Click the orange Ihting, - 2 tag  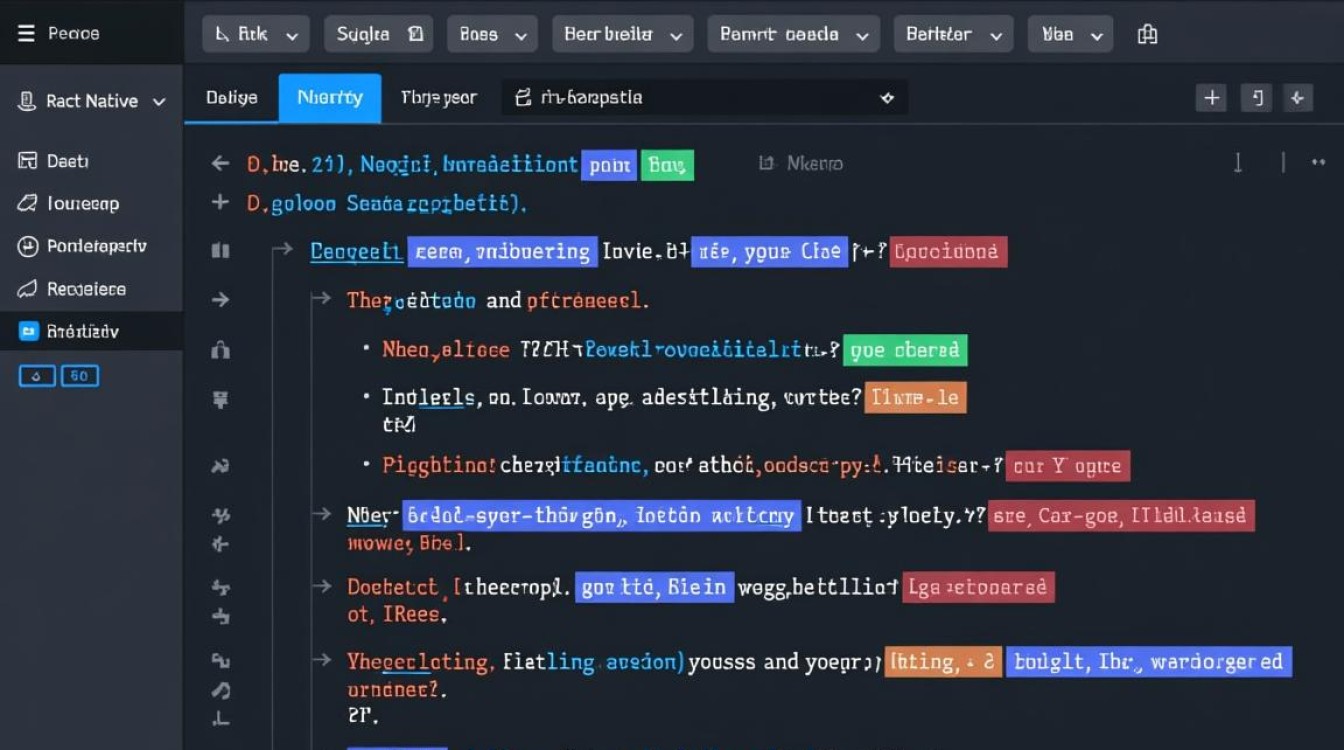(942, 661)
